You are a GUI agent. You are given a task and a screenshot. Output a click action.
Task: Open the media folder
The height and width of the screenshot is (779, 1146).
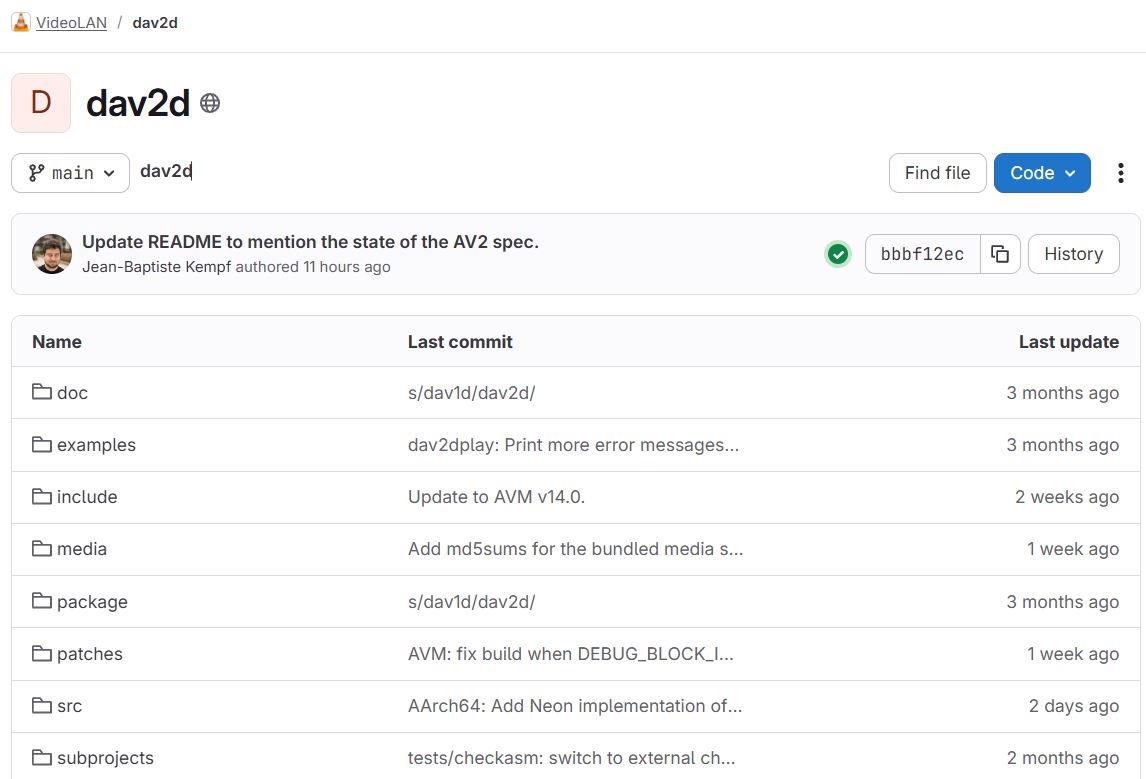point(82,549)
